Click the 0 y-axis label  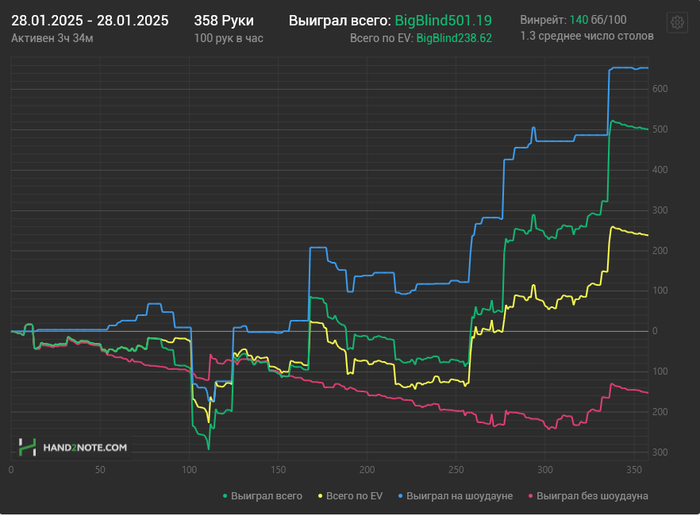(654, 331)
